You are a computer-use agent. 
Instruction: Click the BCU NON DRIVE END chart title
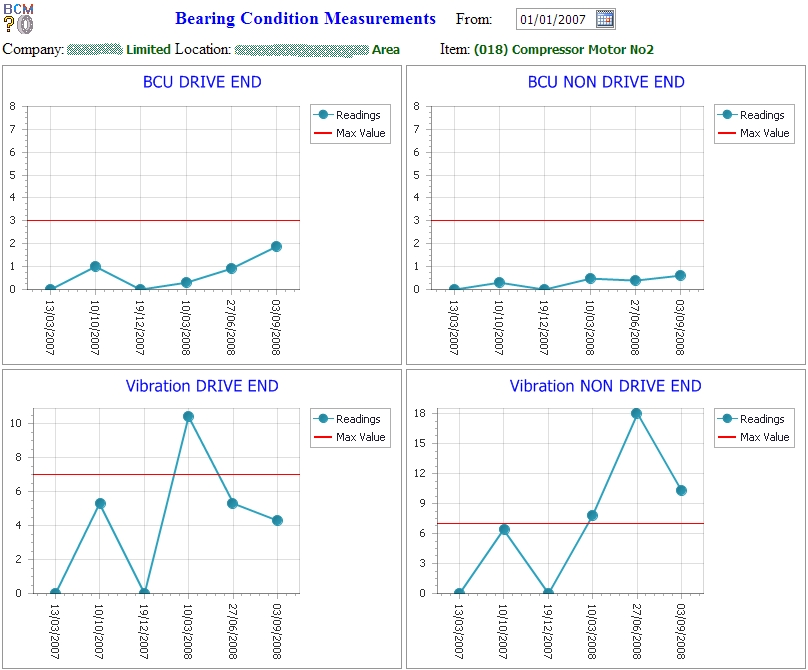point(606,82)
